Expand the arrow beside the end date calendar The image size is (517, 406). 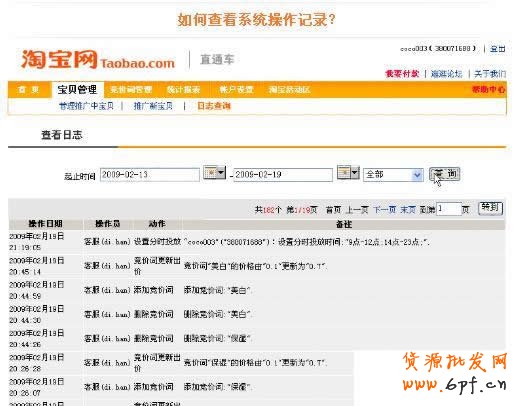click(355, 172)
